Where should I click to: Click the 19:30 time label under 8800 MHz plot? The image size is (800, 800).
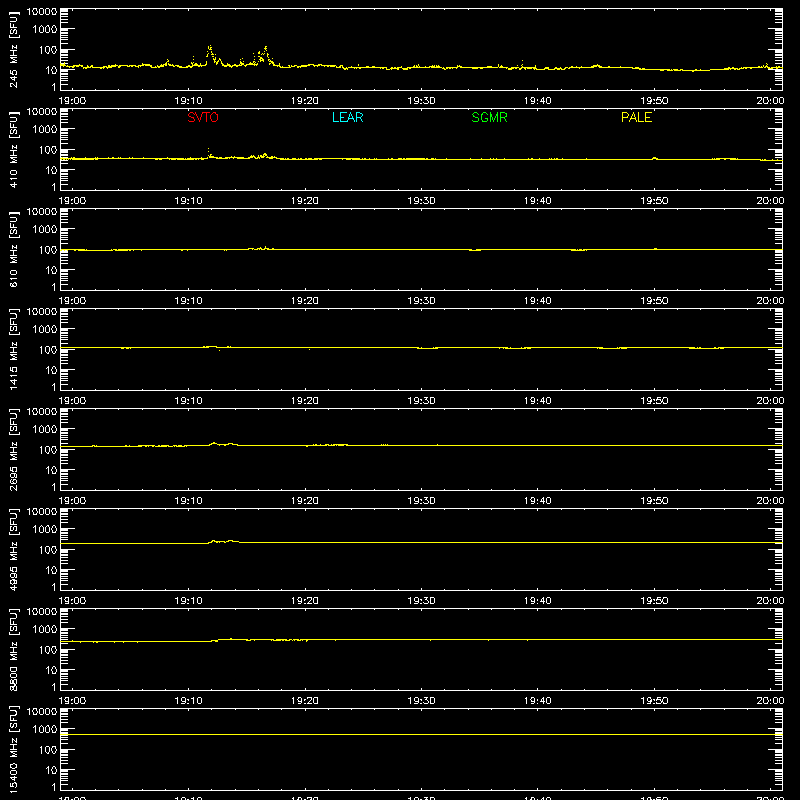click(x=421, y=701)
